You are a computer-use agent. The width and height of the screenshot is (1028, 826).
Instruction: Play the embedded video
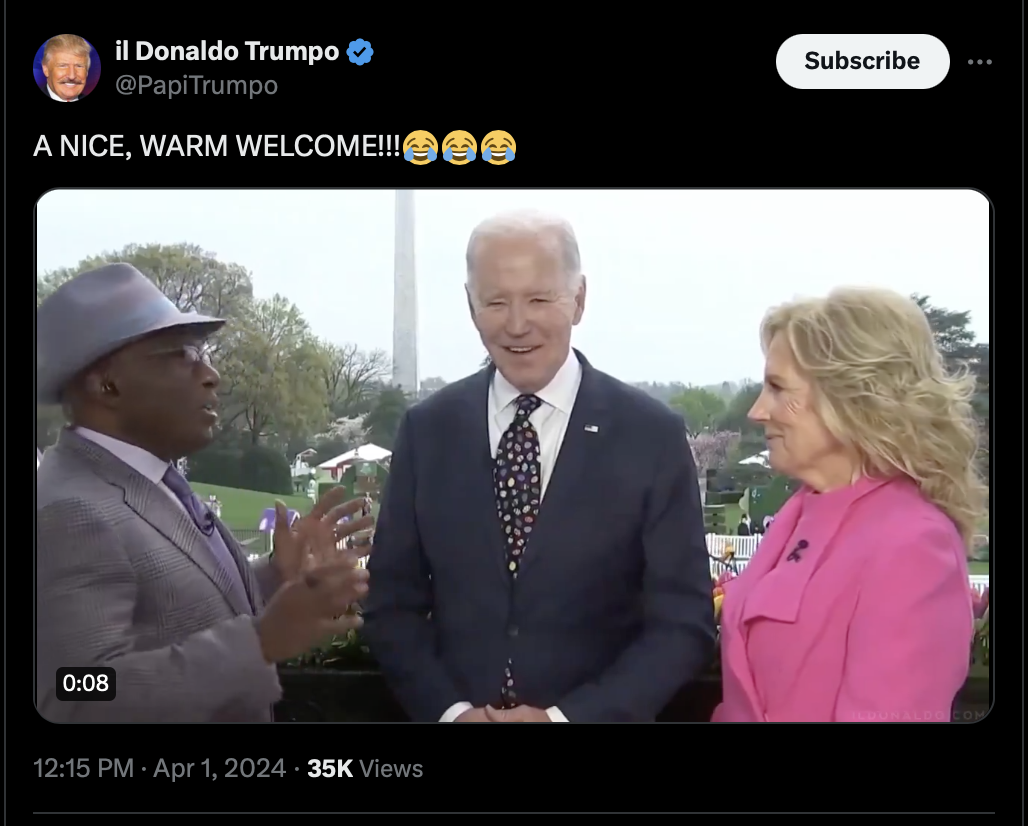pyautogui.click(x=513, y=456)
